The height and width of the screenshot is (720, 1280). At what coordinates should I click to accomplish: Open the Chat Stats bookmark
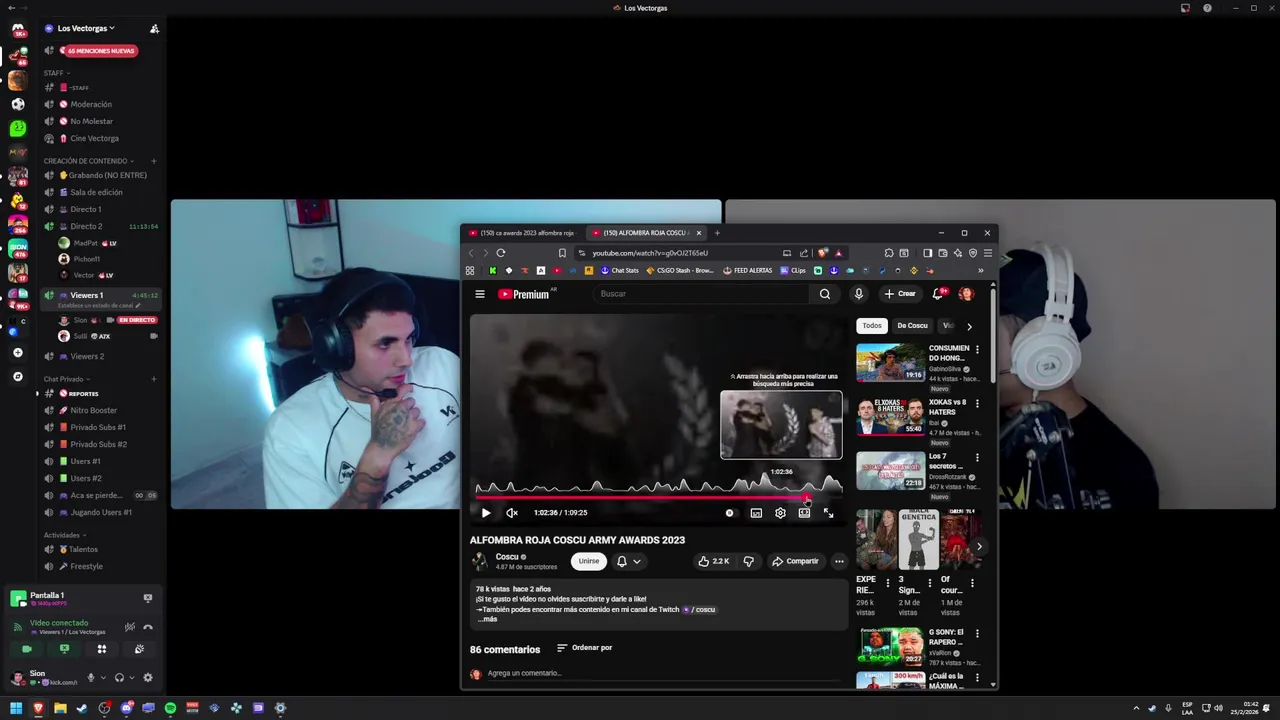click(619, 270)
